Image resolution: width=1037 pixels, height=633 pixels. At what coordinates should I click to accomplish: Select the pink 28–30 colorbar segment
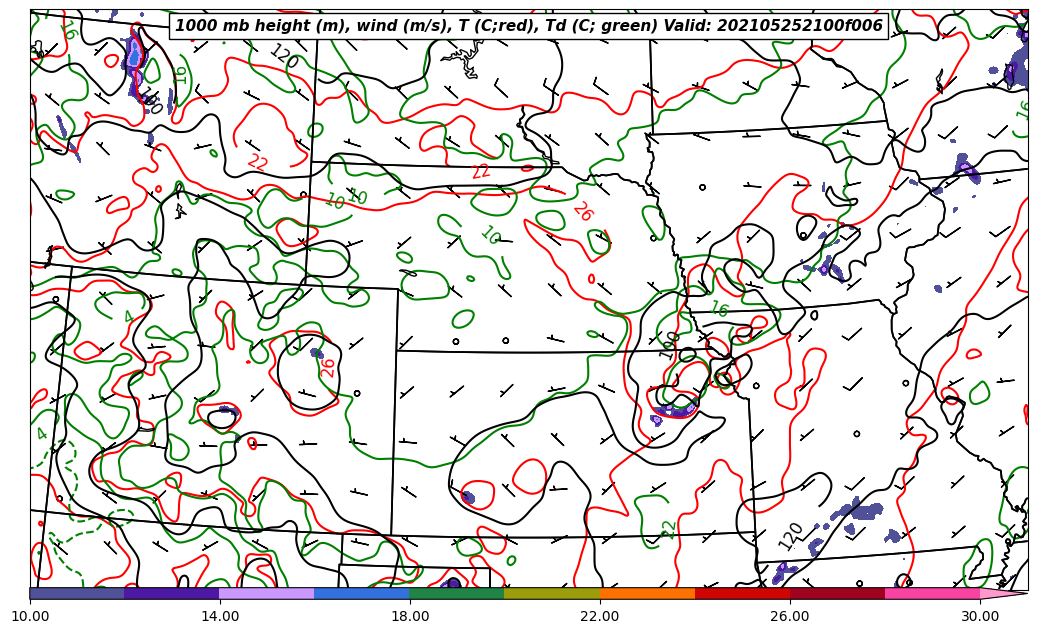(932, 593)
